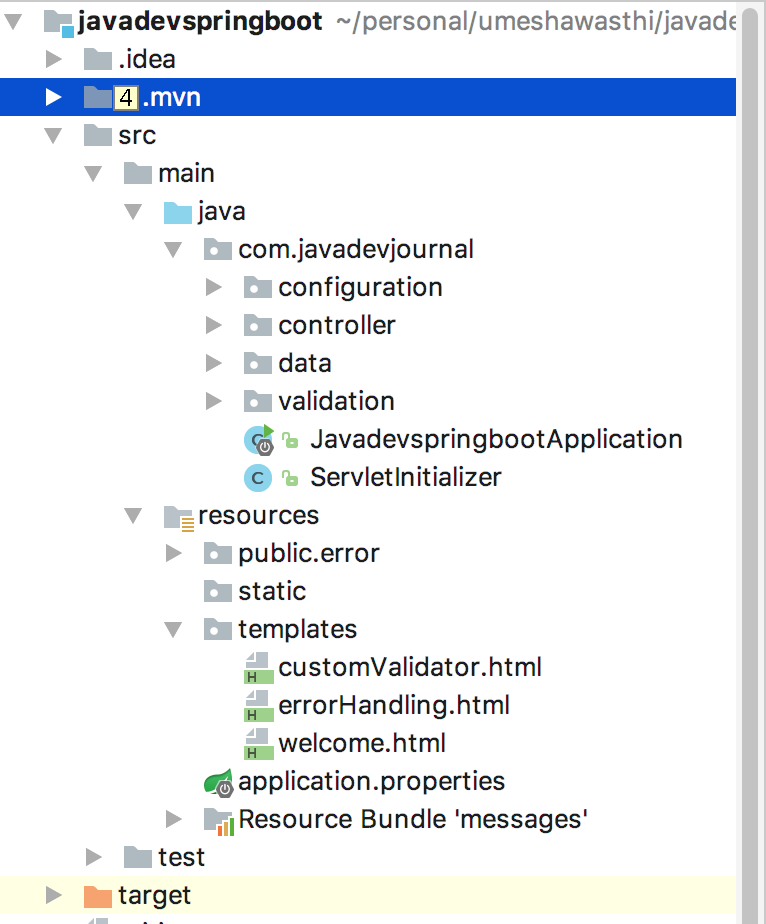
Task: Click the resources folder icon
Action: pos(179,516)
